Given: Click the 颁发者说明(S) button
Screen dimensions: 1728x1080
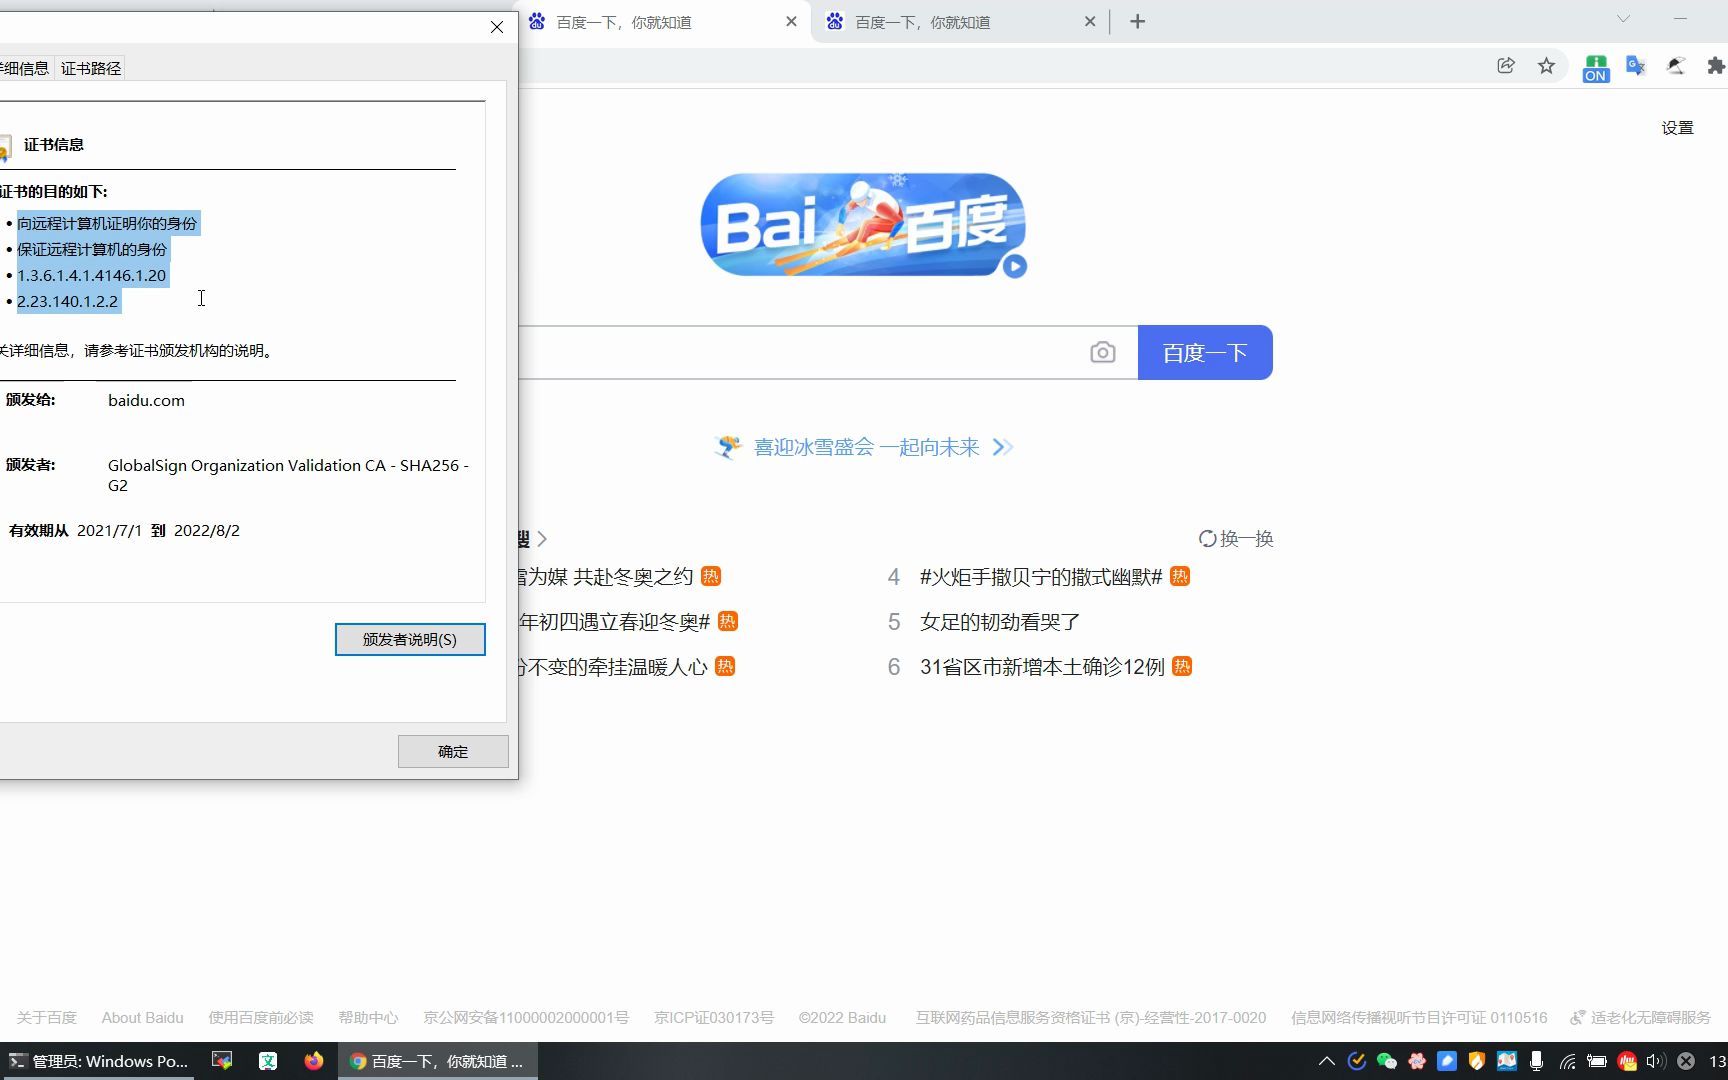Looking at the screenshot, I should click(410, 639).
